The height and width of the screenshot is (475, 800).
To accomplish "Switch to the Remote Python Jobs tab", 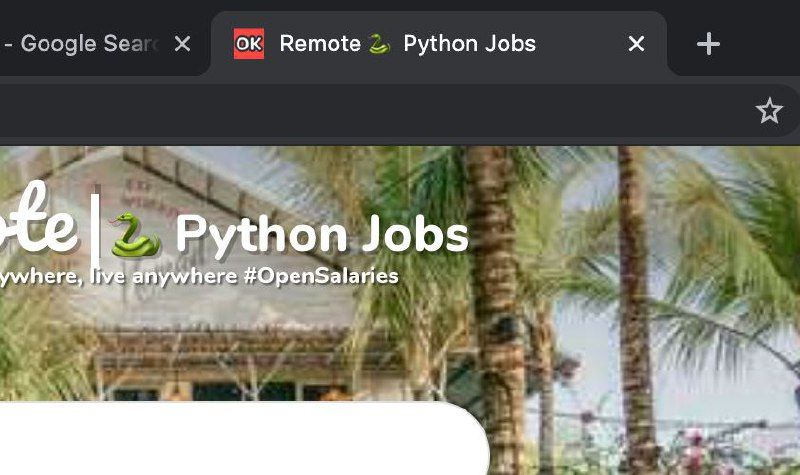I will coord(439,44).
